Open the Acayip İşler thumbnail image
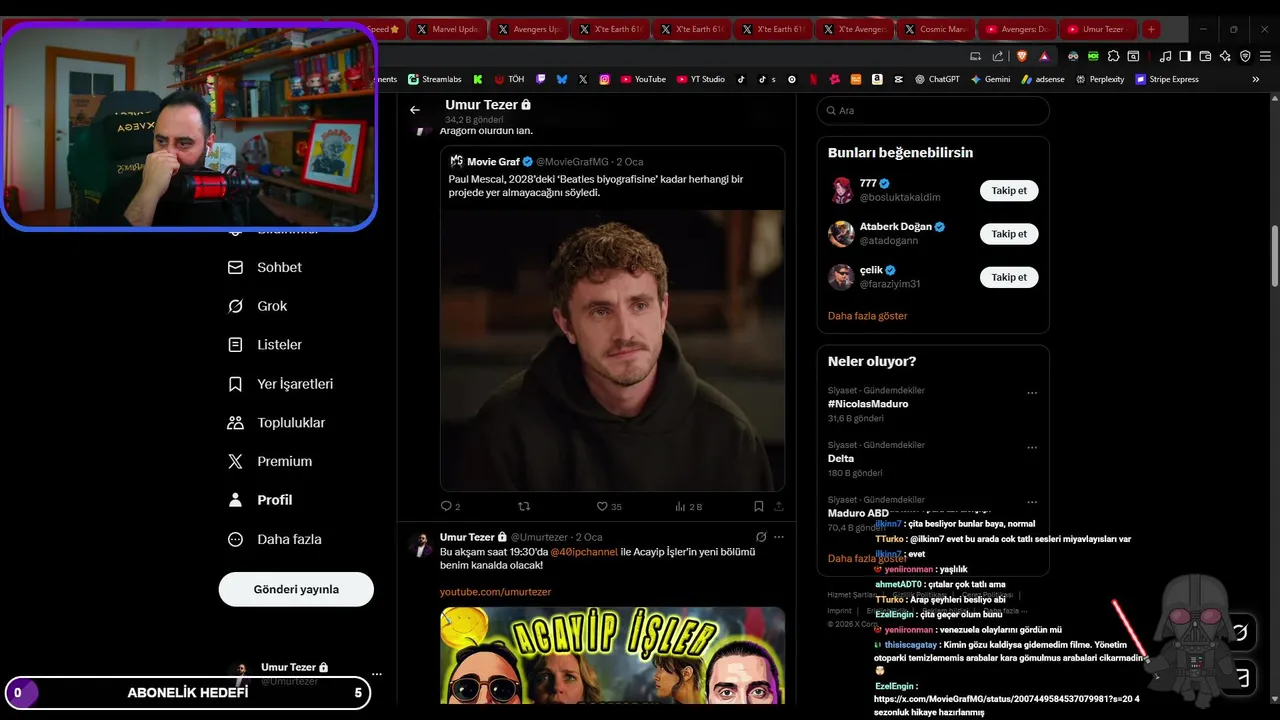1280x720 pixels. pos(612,655)
